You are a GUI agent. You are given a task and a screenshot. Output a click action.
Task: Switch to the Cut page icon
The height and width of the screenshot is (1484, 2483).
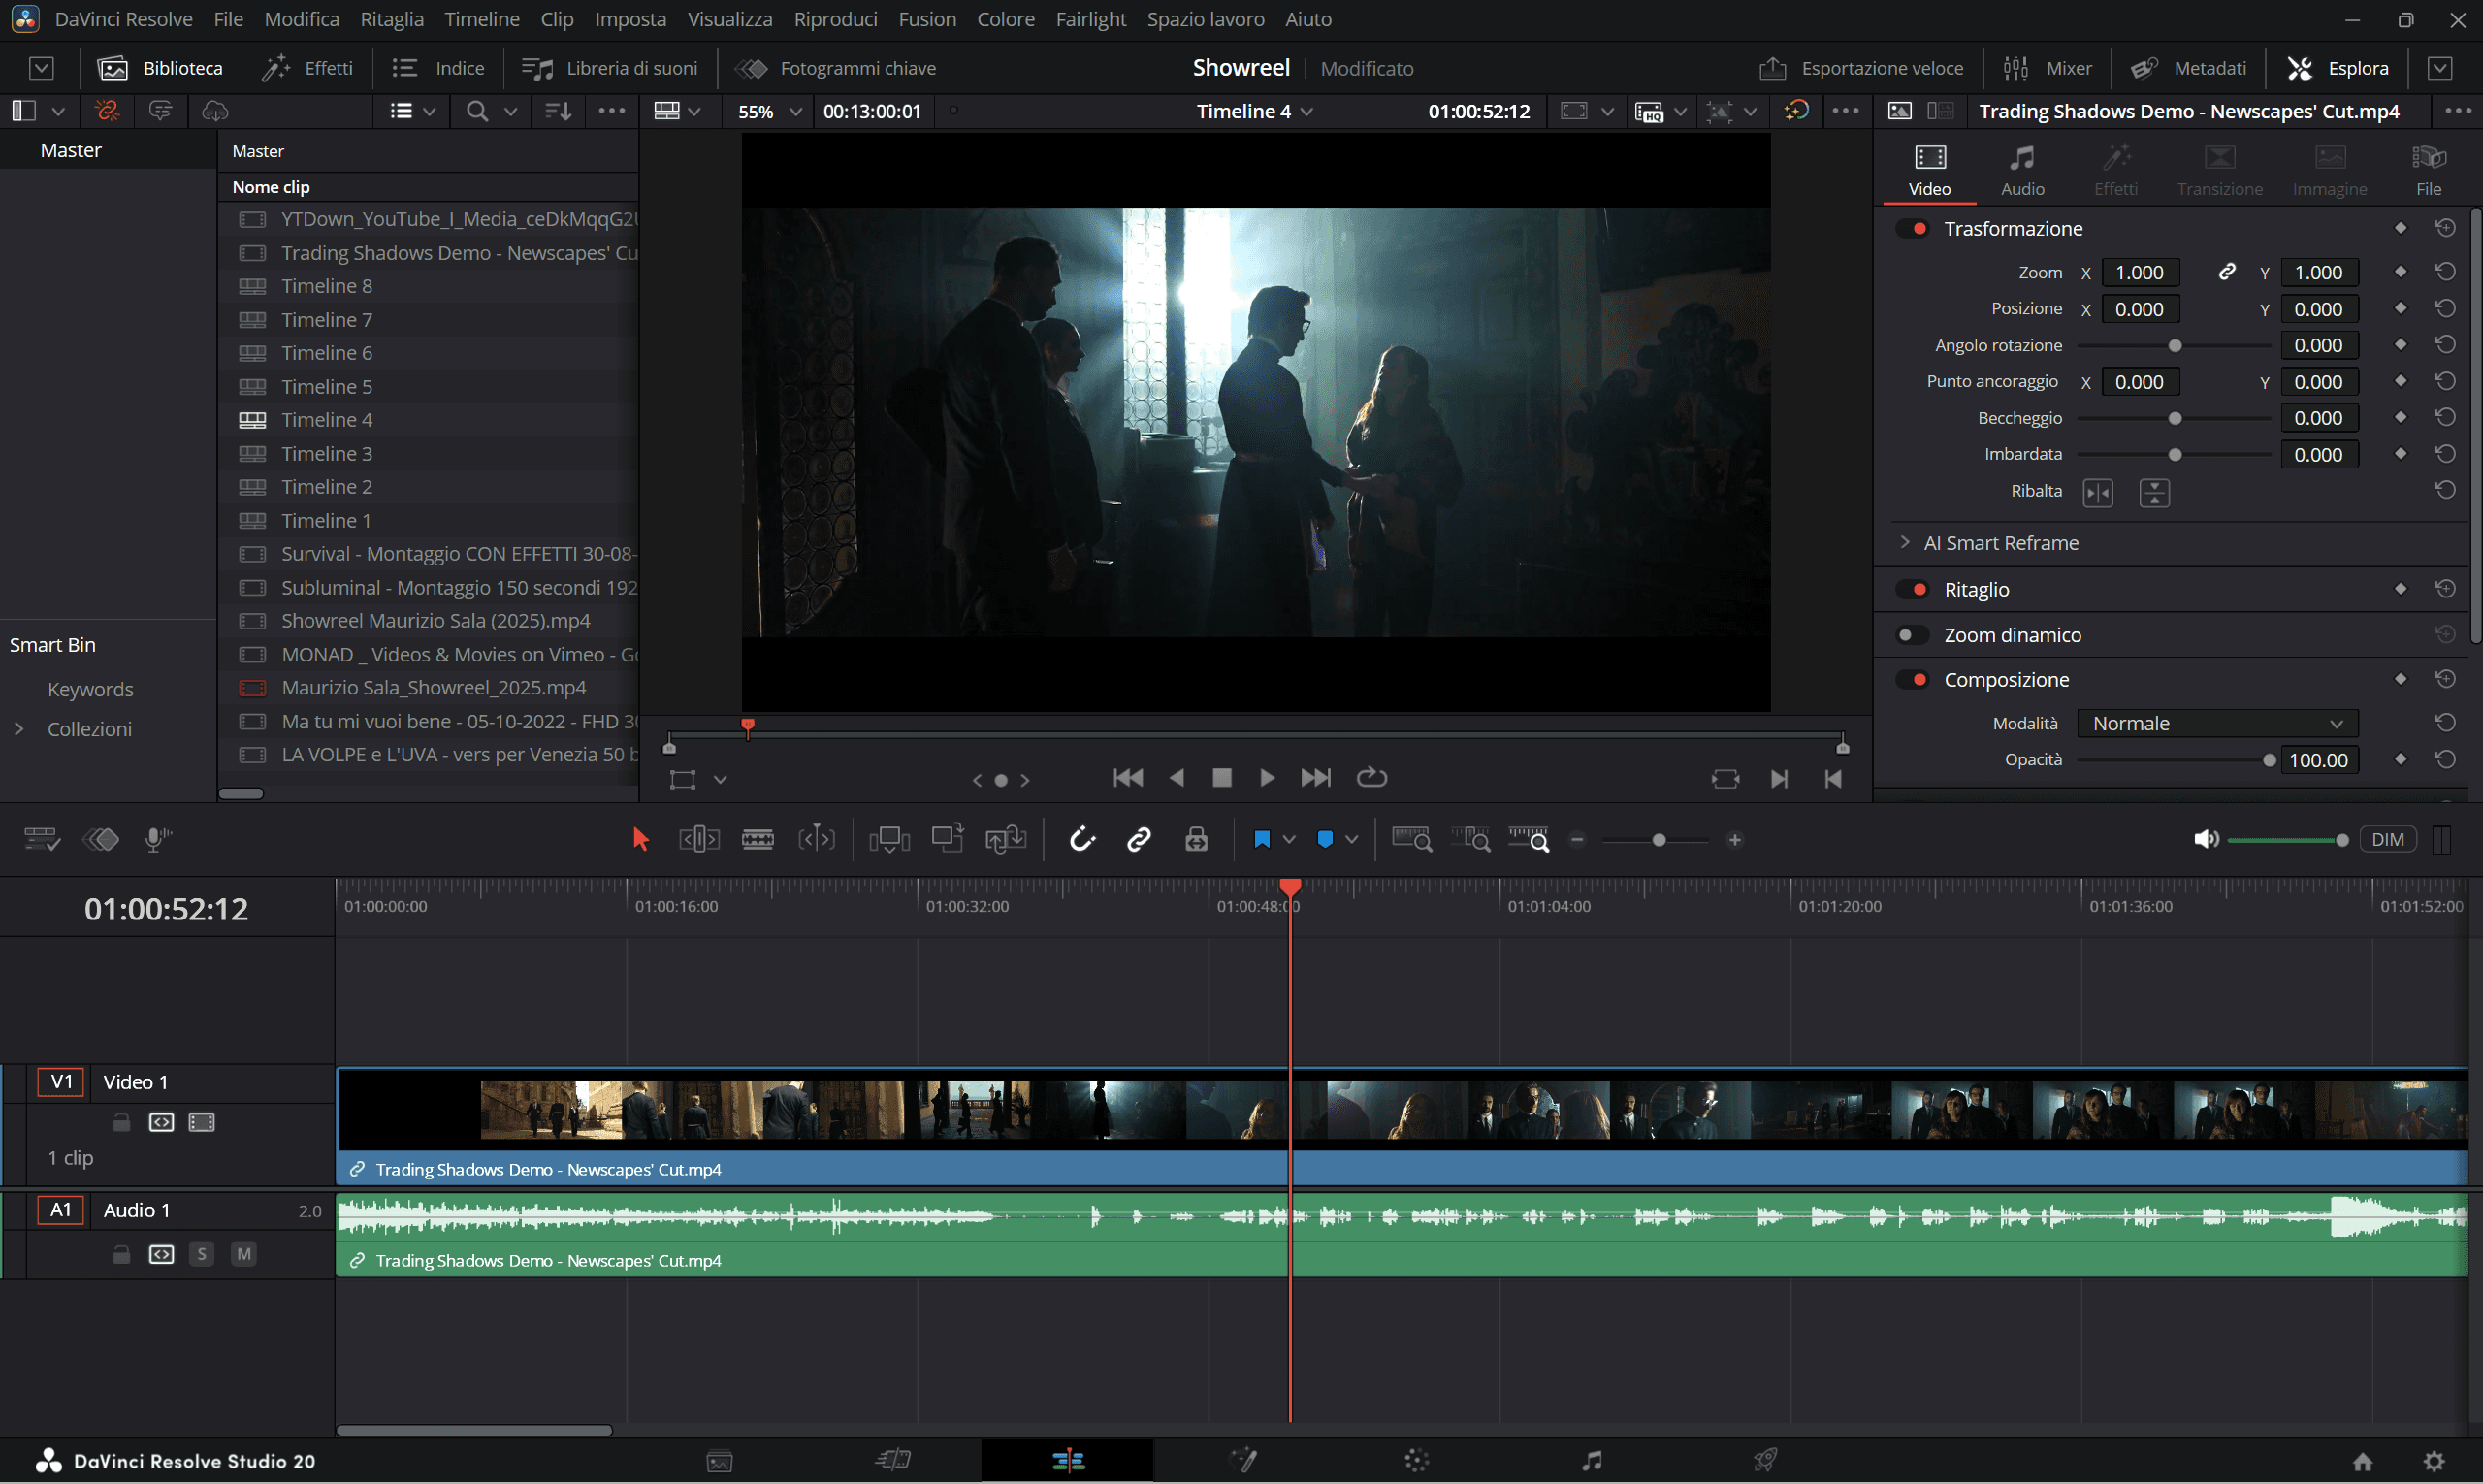tap(893, 1461)
